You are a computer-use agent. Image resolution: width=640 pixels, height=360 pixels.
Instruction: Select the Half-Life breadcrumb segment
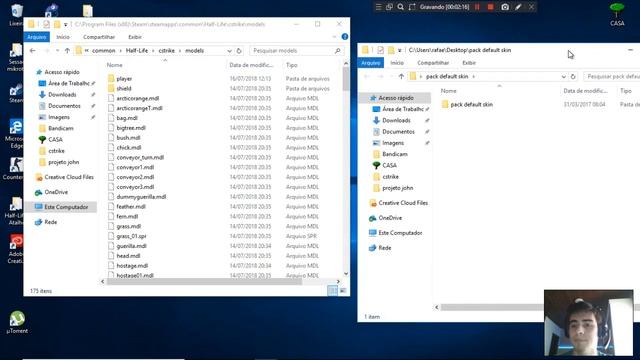coord(137,51)
